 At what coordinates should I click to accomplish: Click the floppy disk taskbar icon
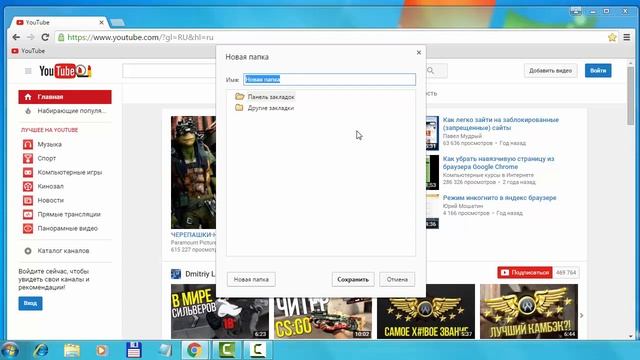pyautogui.click(x=134, y=350)
